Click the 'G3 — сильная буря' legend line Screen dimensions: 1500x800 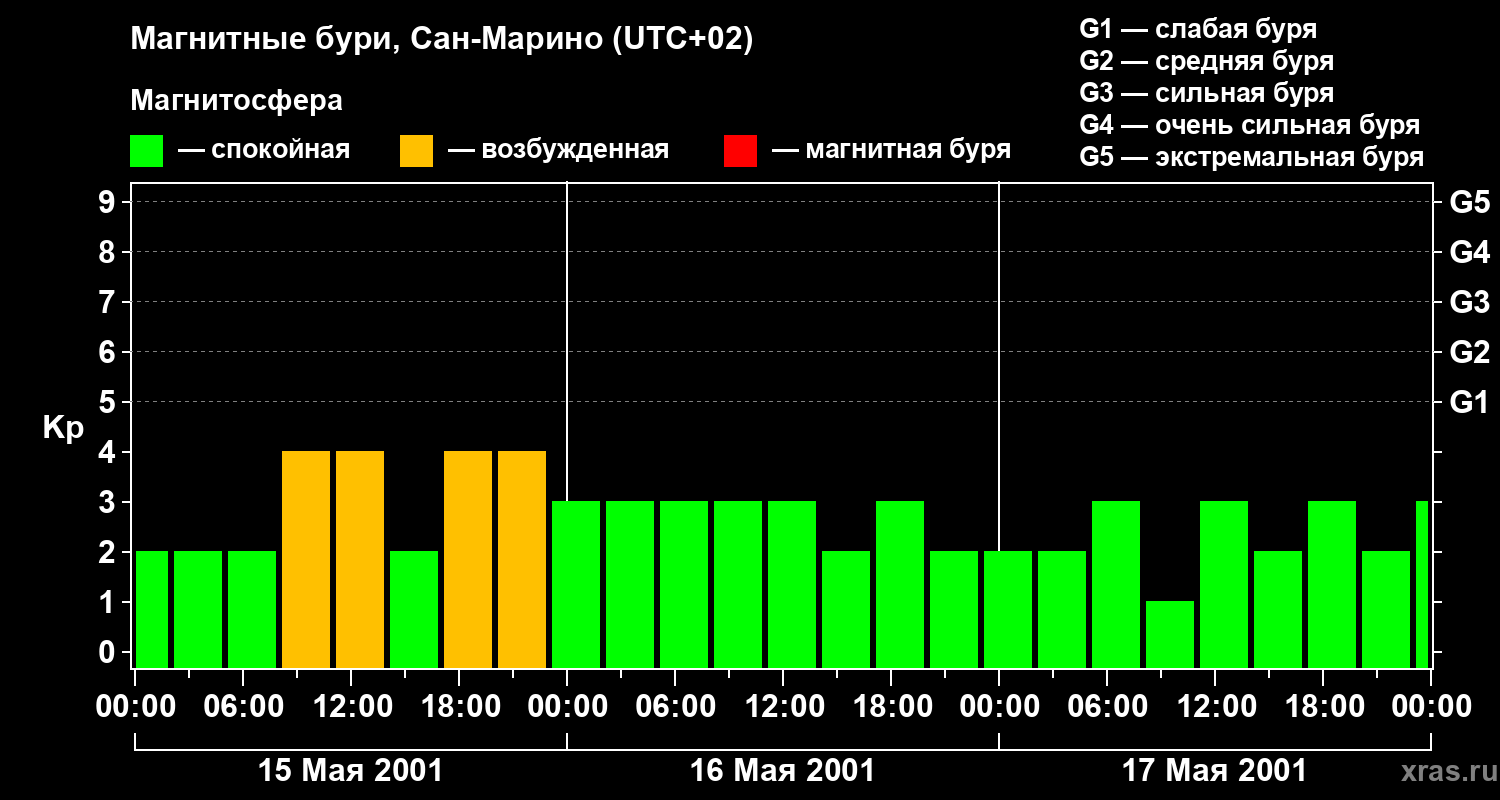pos(1206,93)
